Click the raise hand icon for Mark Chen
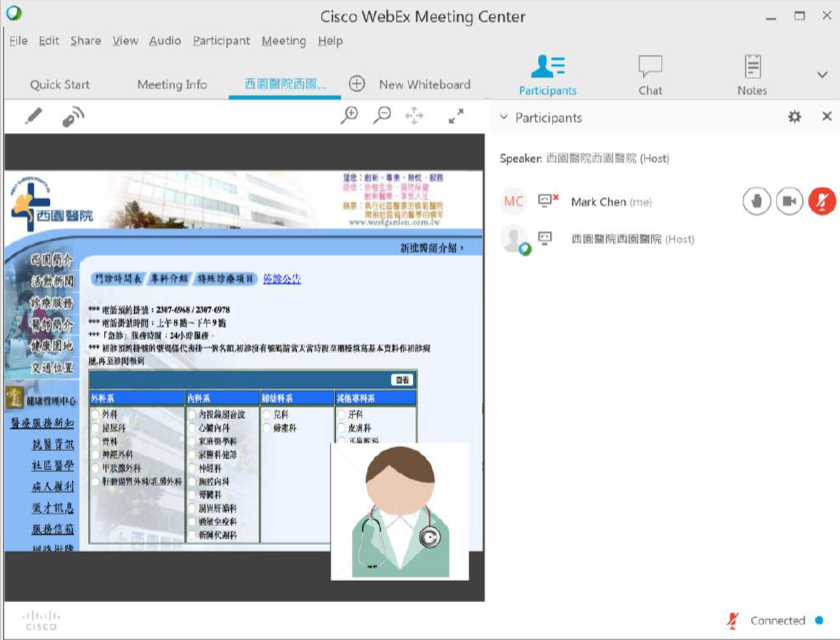 [756, 201]
